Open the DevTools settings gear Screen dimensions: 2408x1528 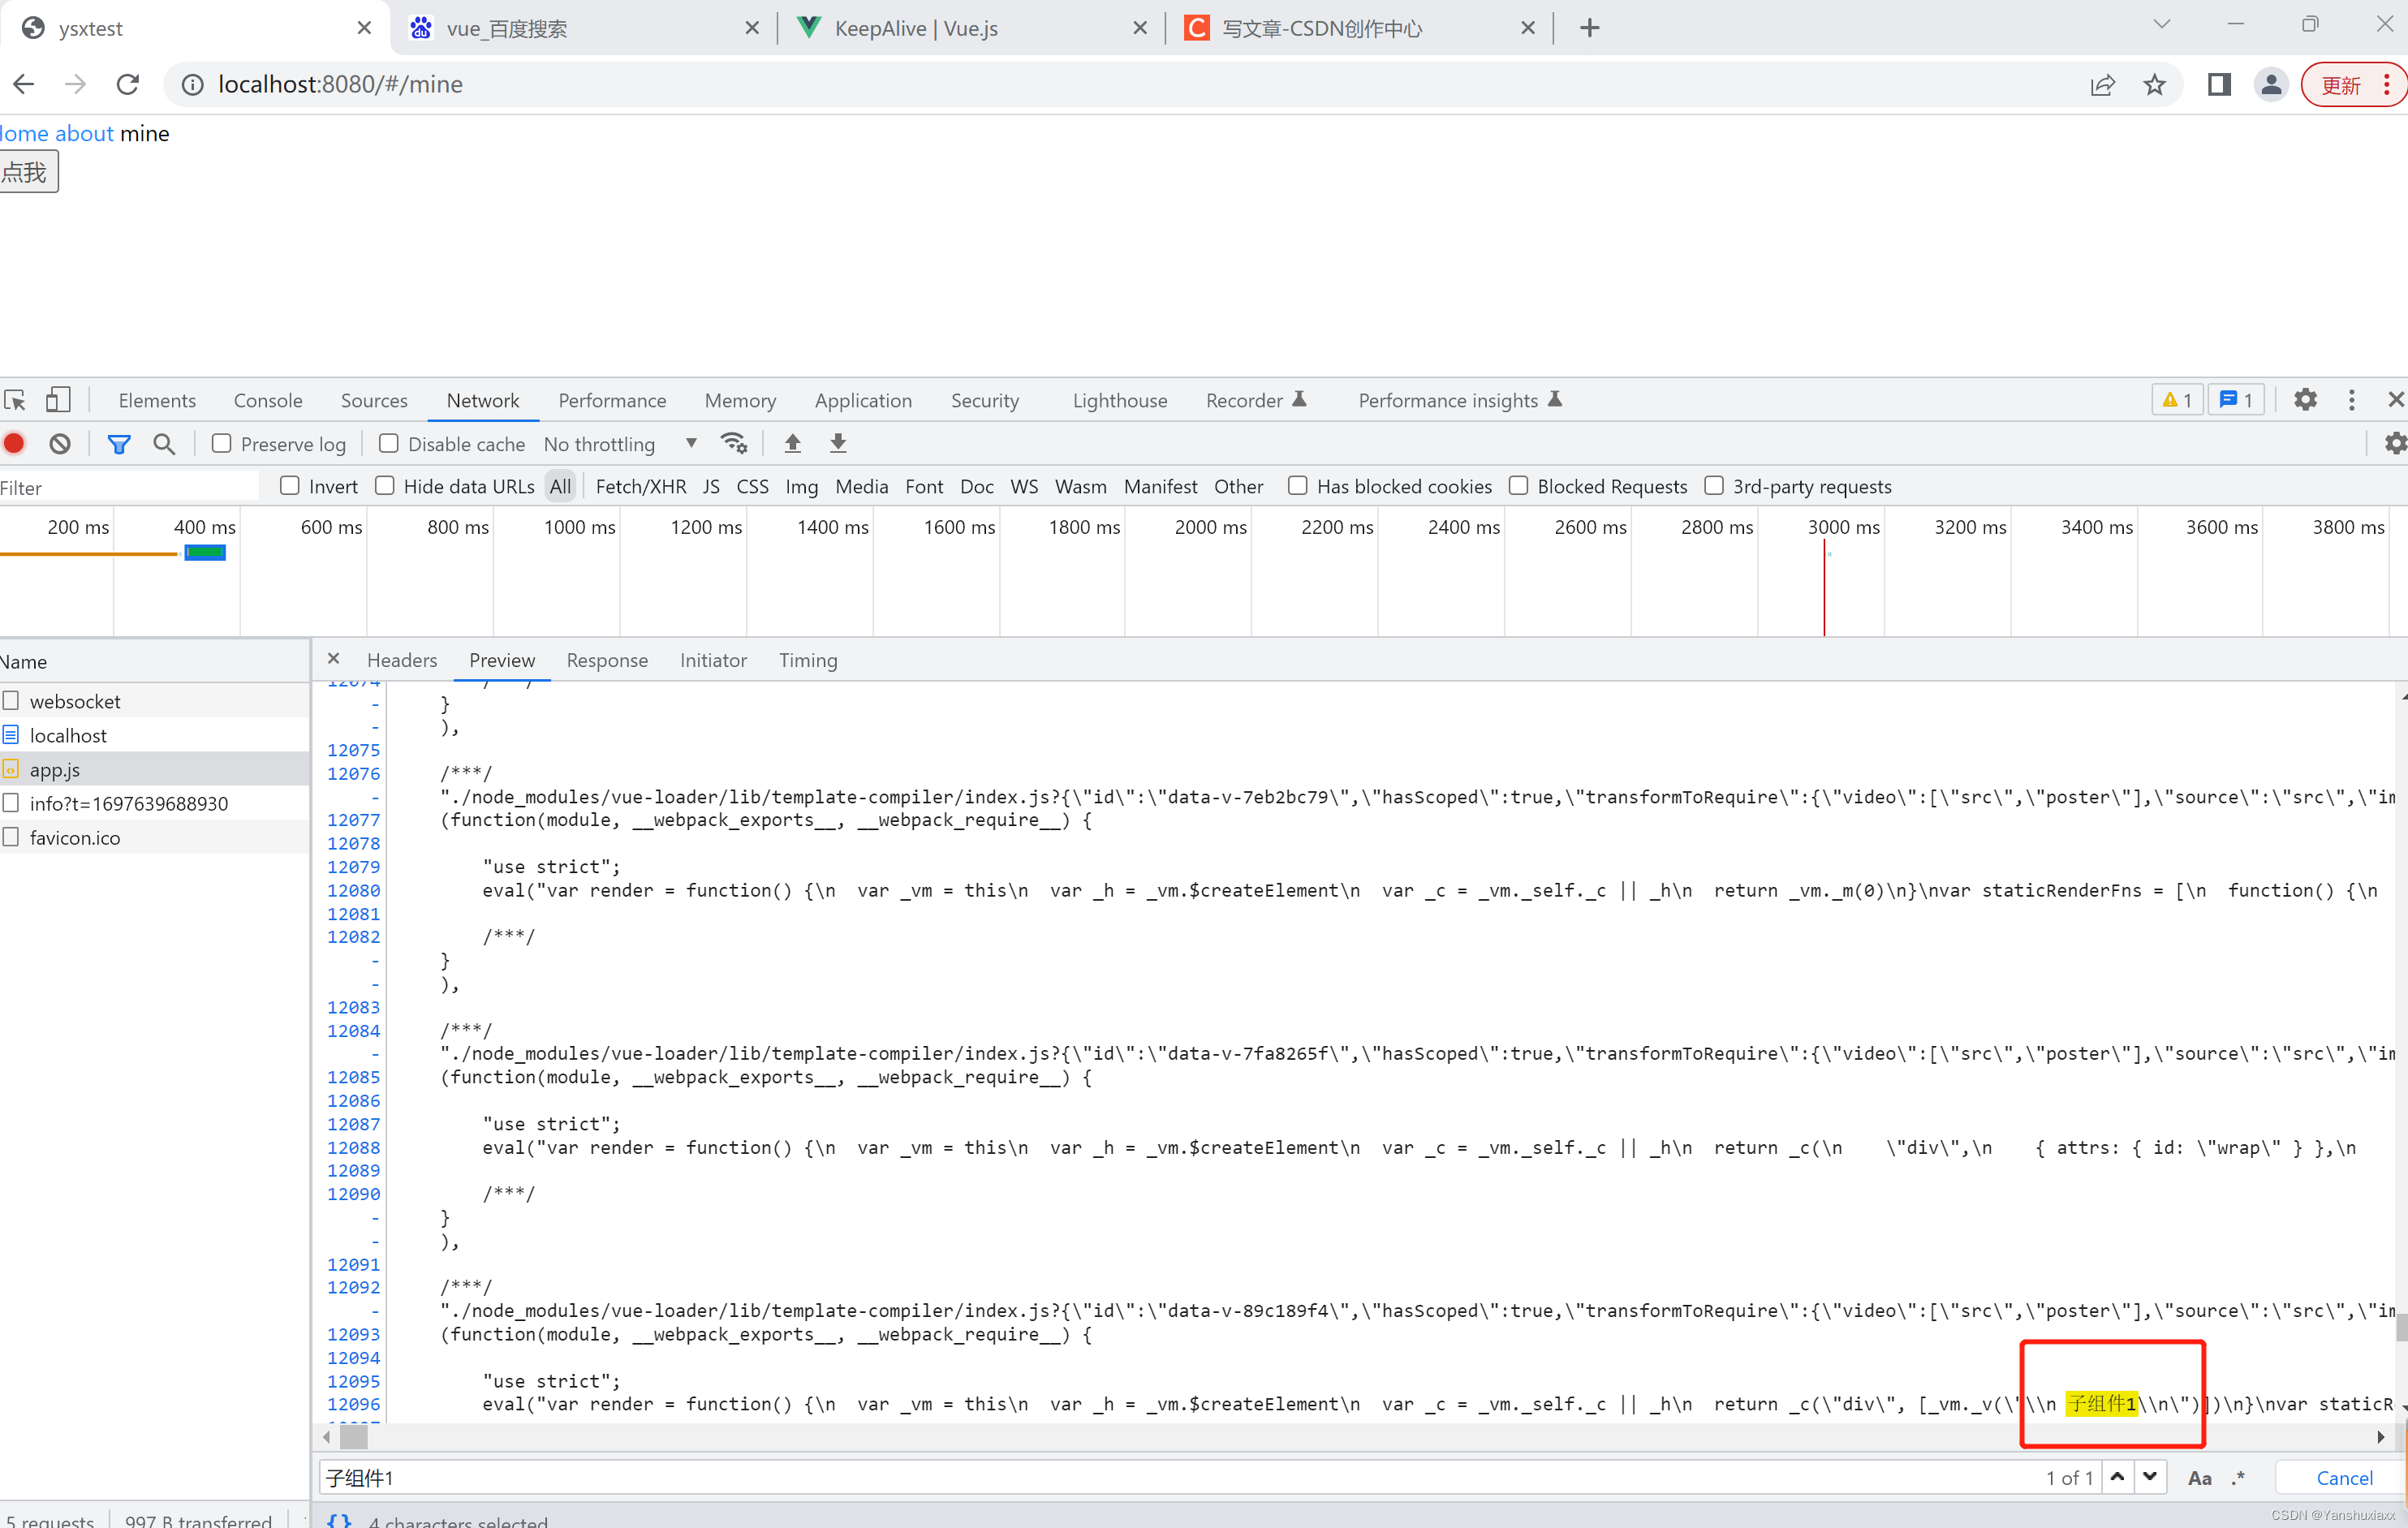click(2305, 400)
